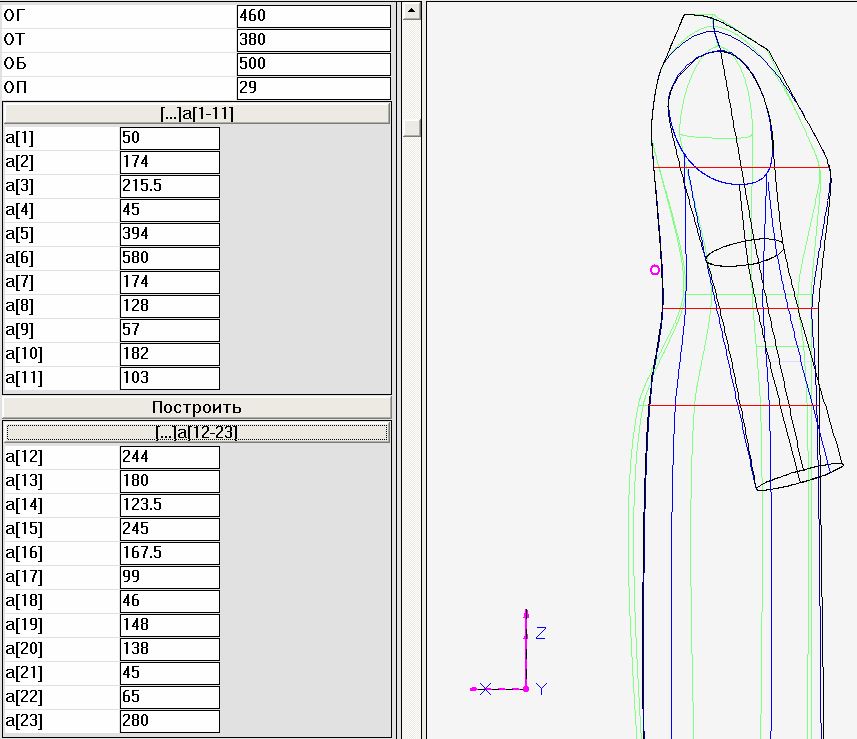The width and height of the screenshot is (857, 739).
Task: Select the a[20] field with 138
Action: [170, 650]
